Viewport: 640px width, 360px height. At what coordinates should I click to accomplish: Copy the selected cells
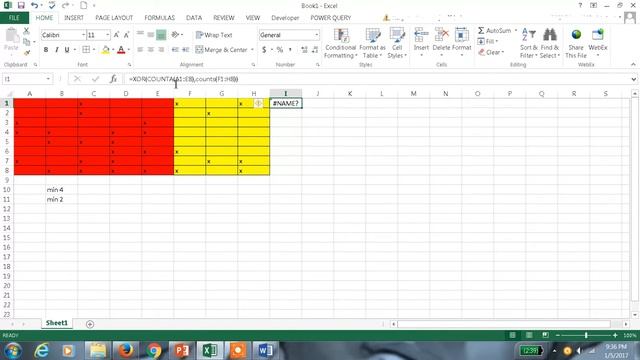click(x=27, y=42)
